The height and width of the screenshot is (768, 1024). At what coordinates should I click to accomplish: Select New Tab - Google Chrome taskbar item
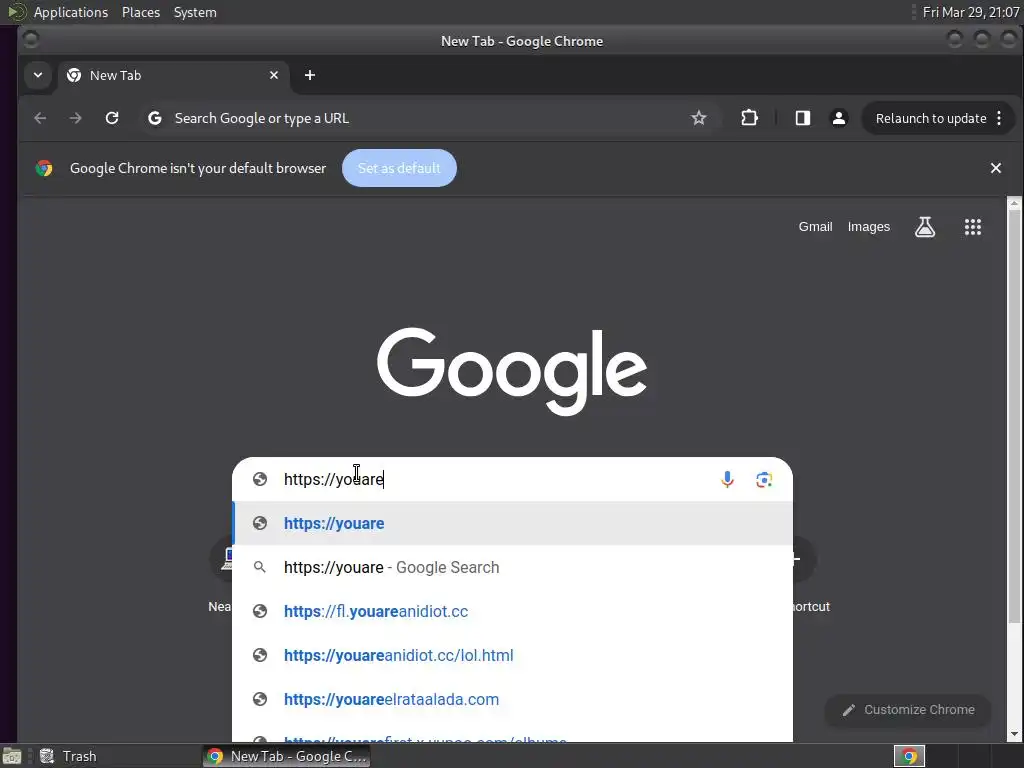pyautogui.click(x=287, y=756)
